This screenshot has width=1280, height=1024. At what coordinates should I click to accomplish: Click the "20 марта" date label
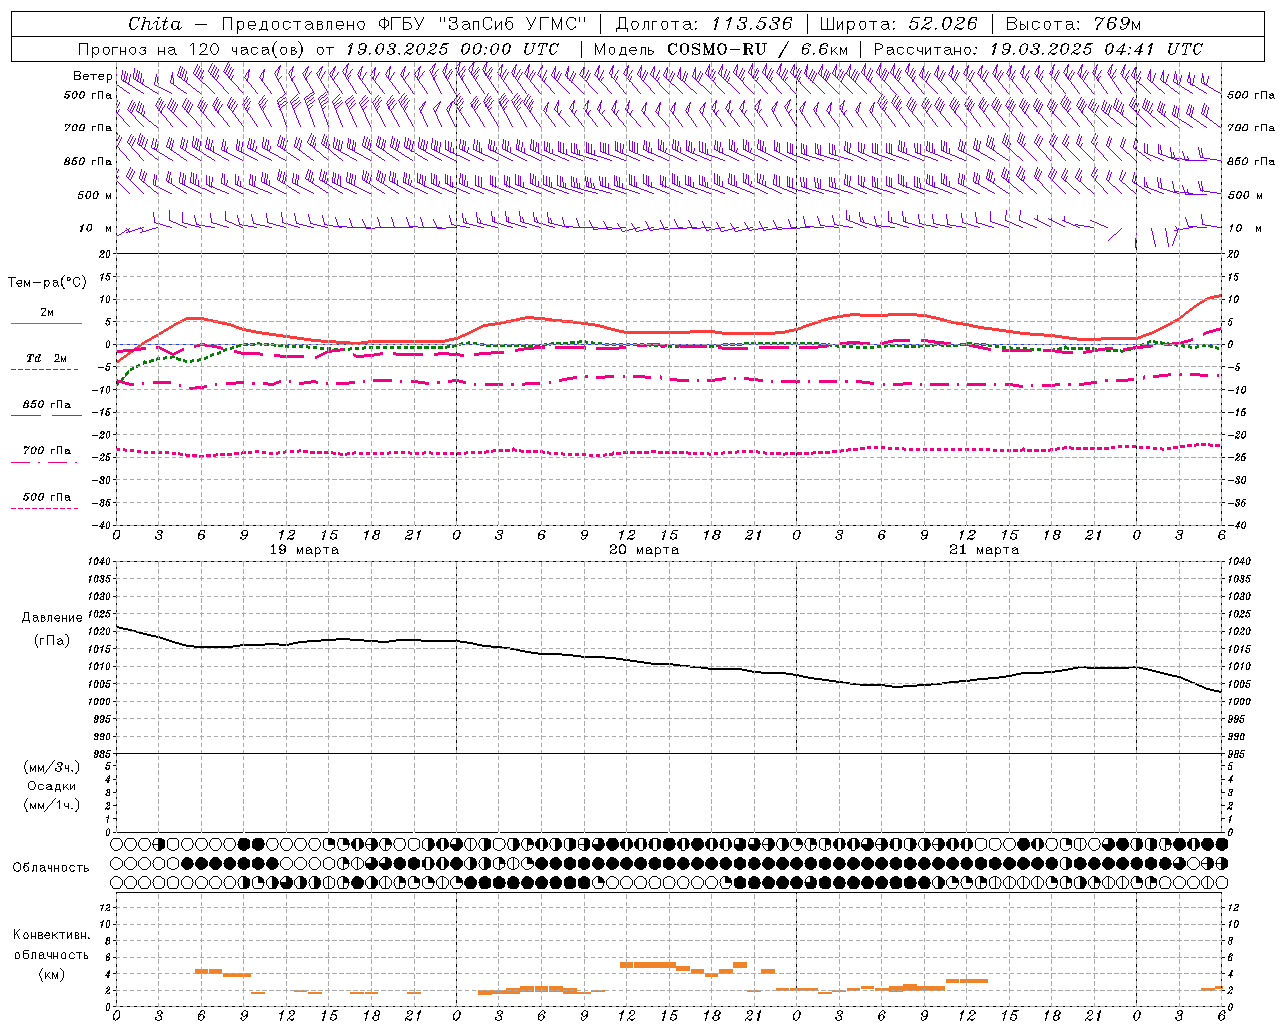click(x=644, y=550)
